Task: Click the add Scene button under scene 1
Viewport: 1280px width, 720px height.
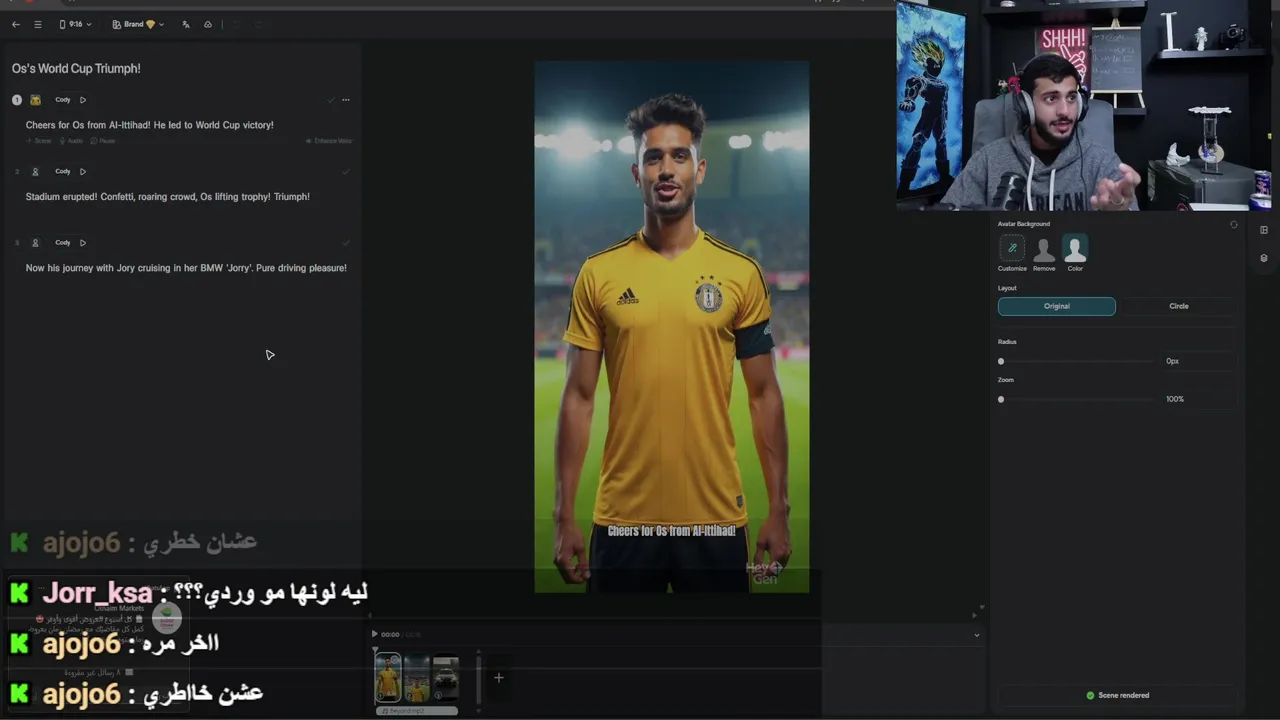Action: pos(39,141)
